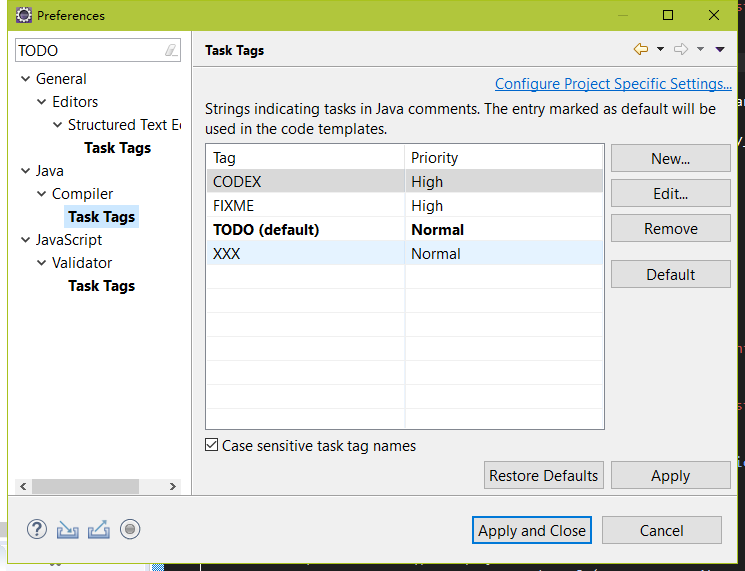Click the tree's horizontal scrollbar right arrow

[173, 486]
